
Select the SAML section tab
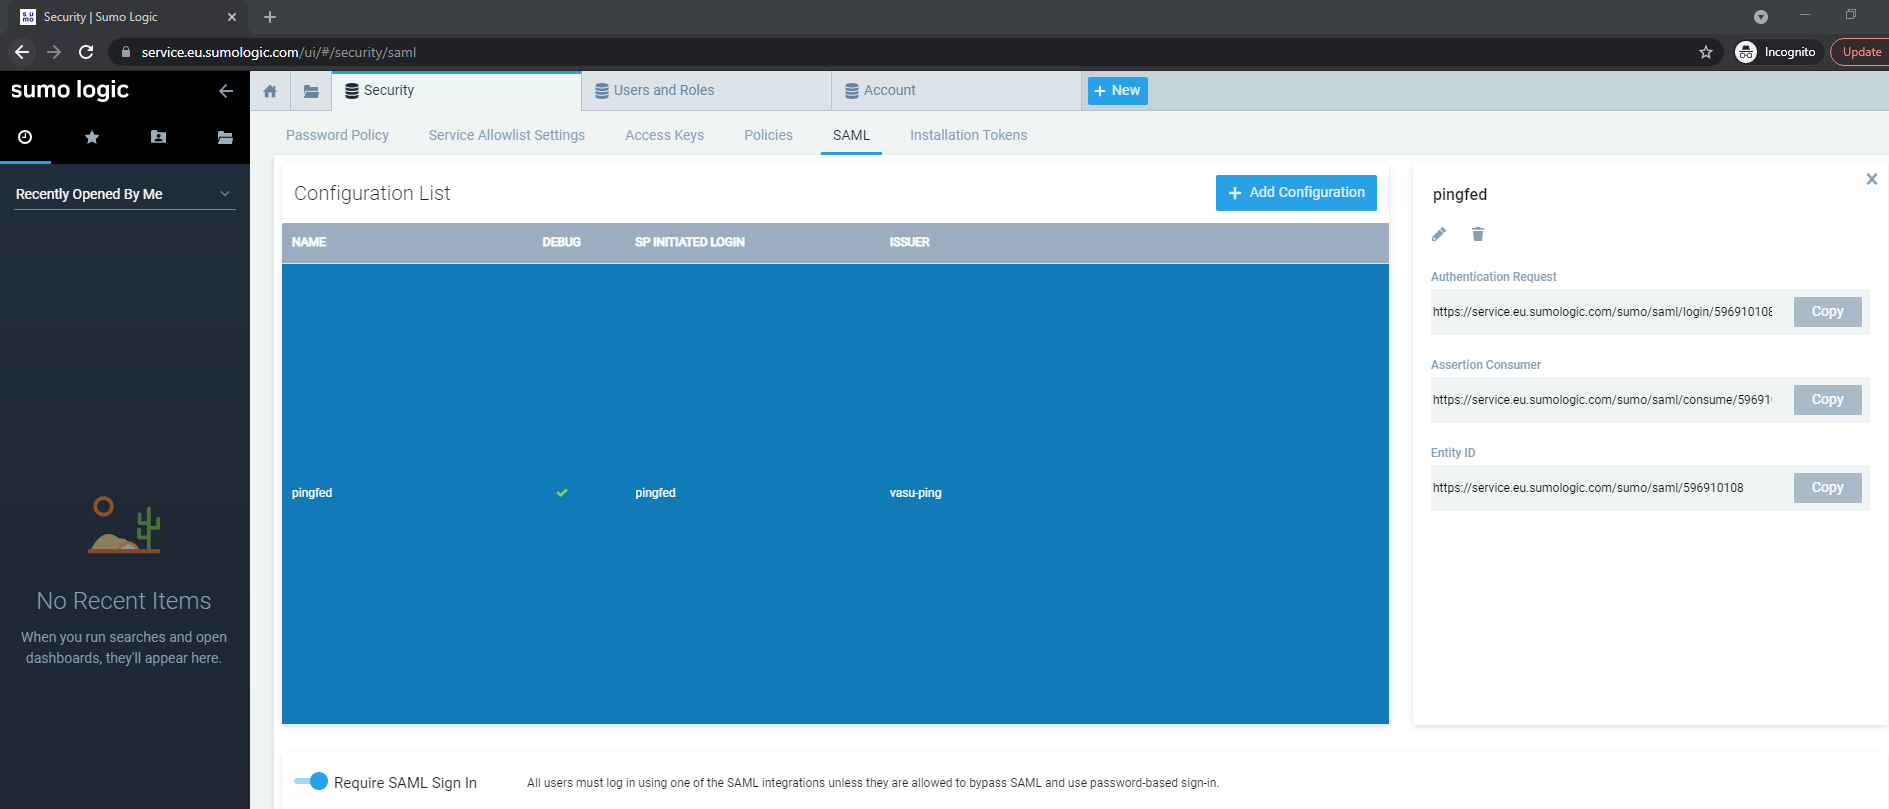click(x=851, y=135)
